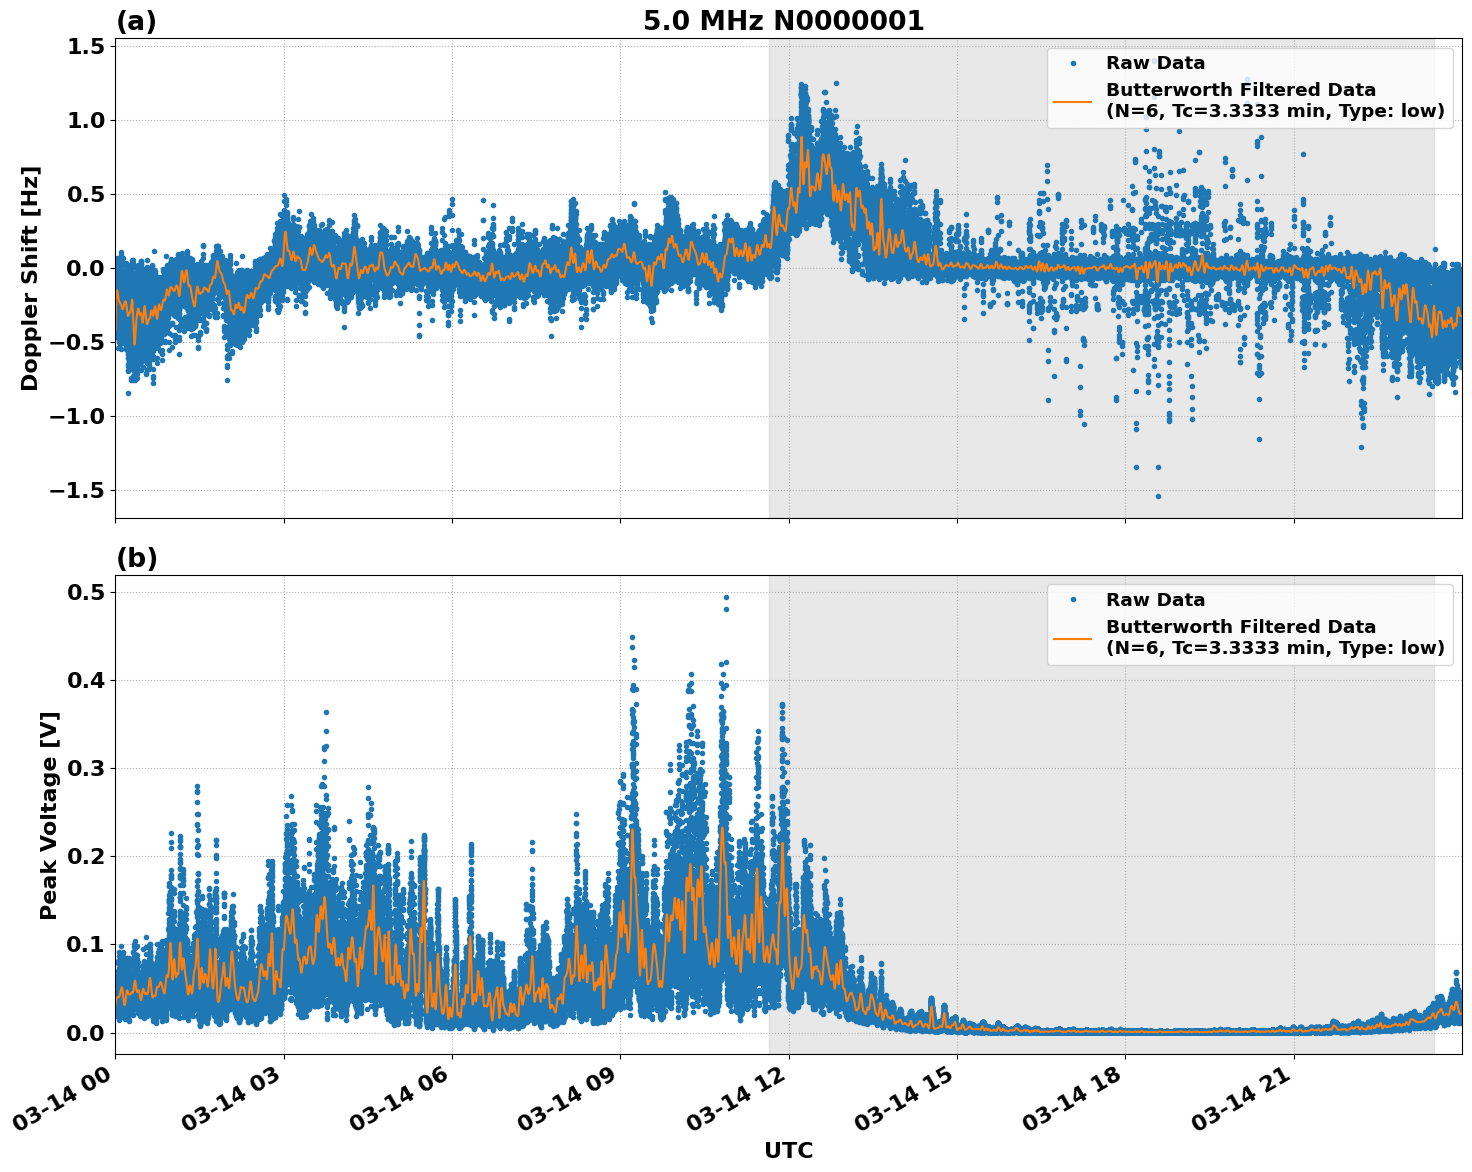Click the 03-14 12 tick label on the time axis

(x=737, y=1094)
